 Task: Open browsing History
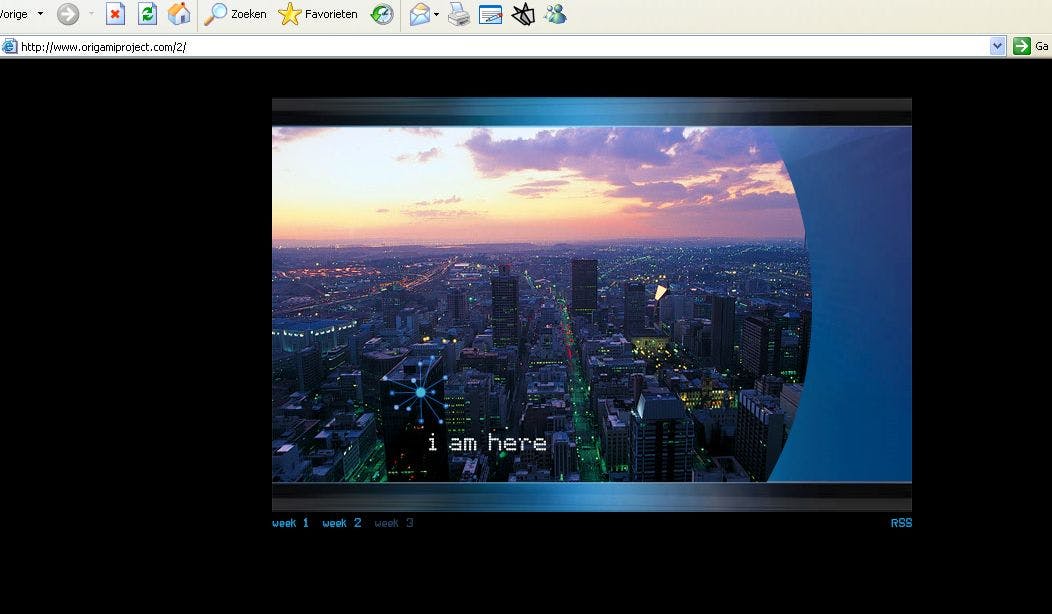pyautogui.click(x=382, y=14)
